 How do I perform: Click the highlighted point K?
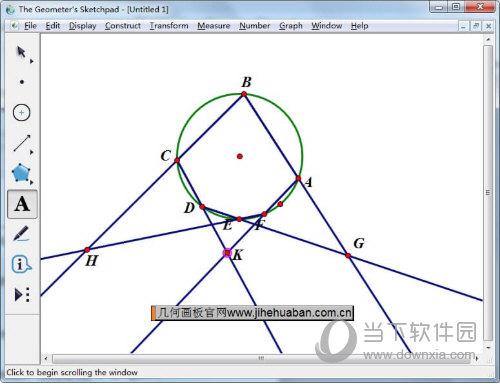pos(227,253)
